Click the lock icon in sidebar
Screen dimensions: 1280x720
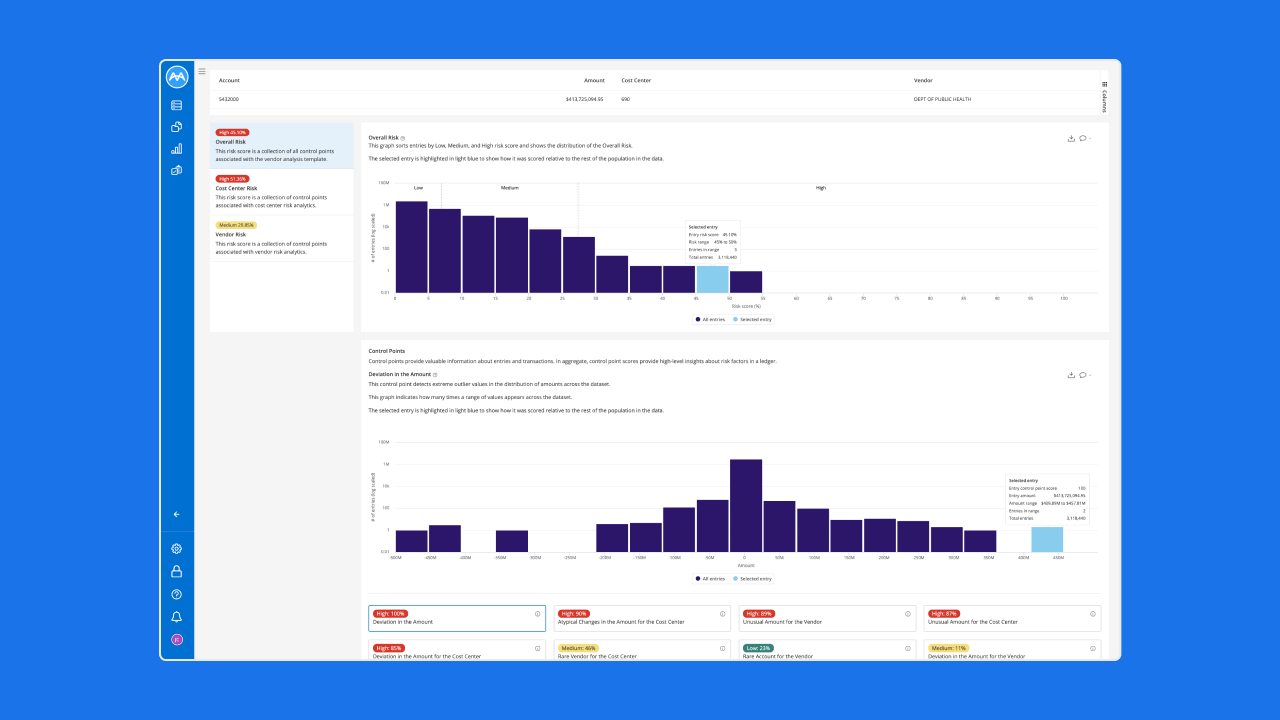(177, 571)
